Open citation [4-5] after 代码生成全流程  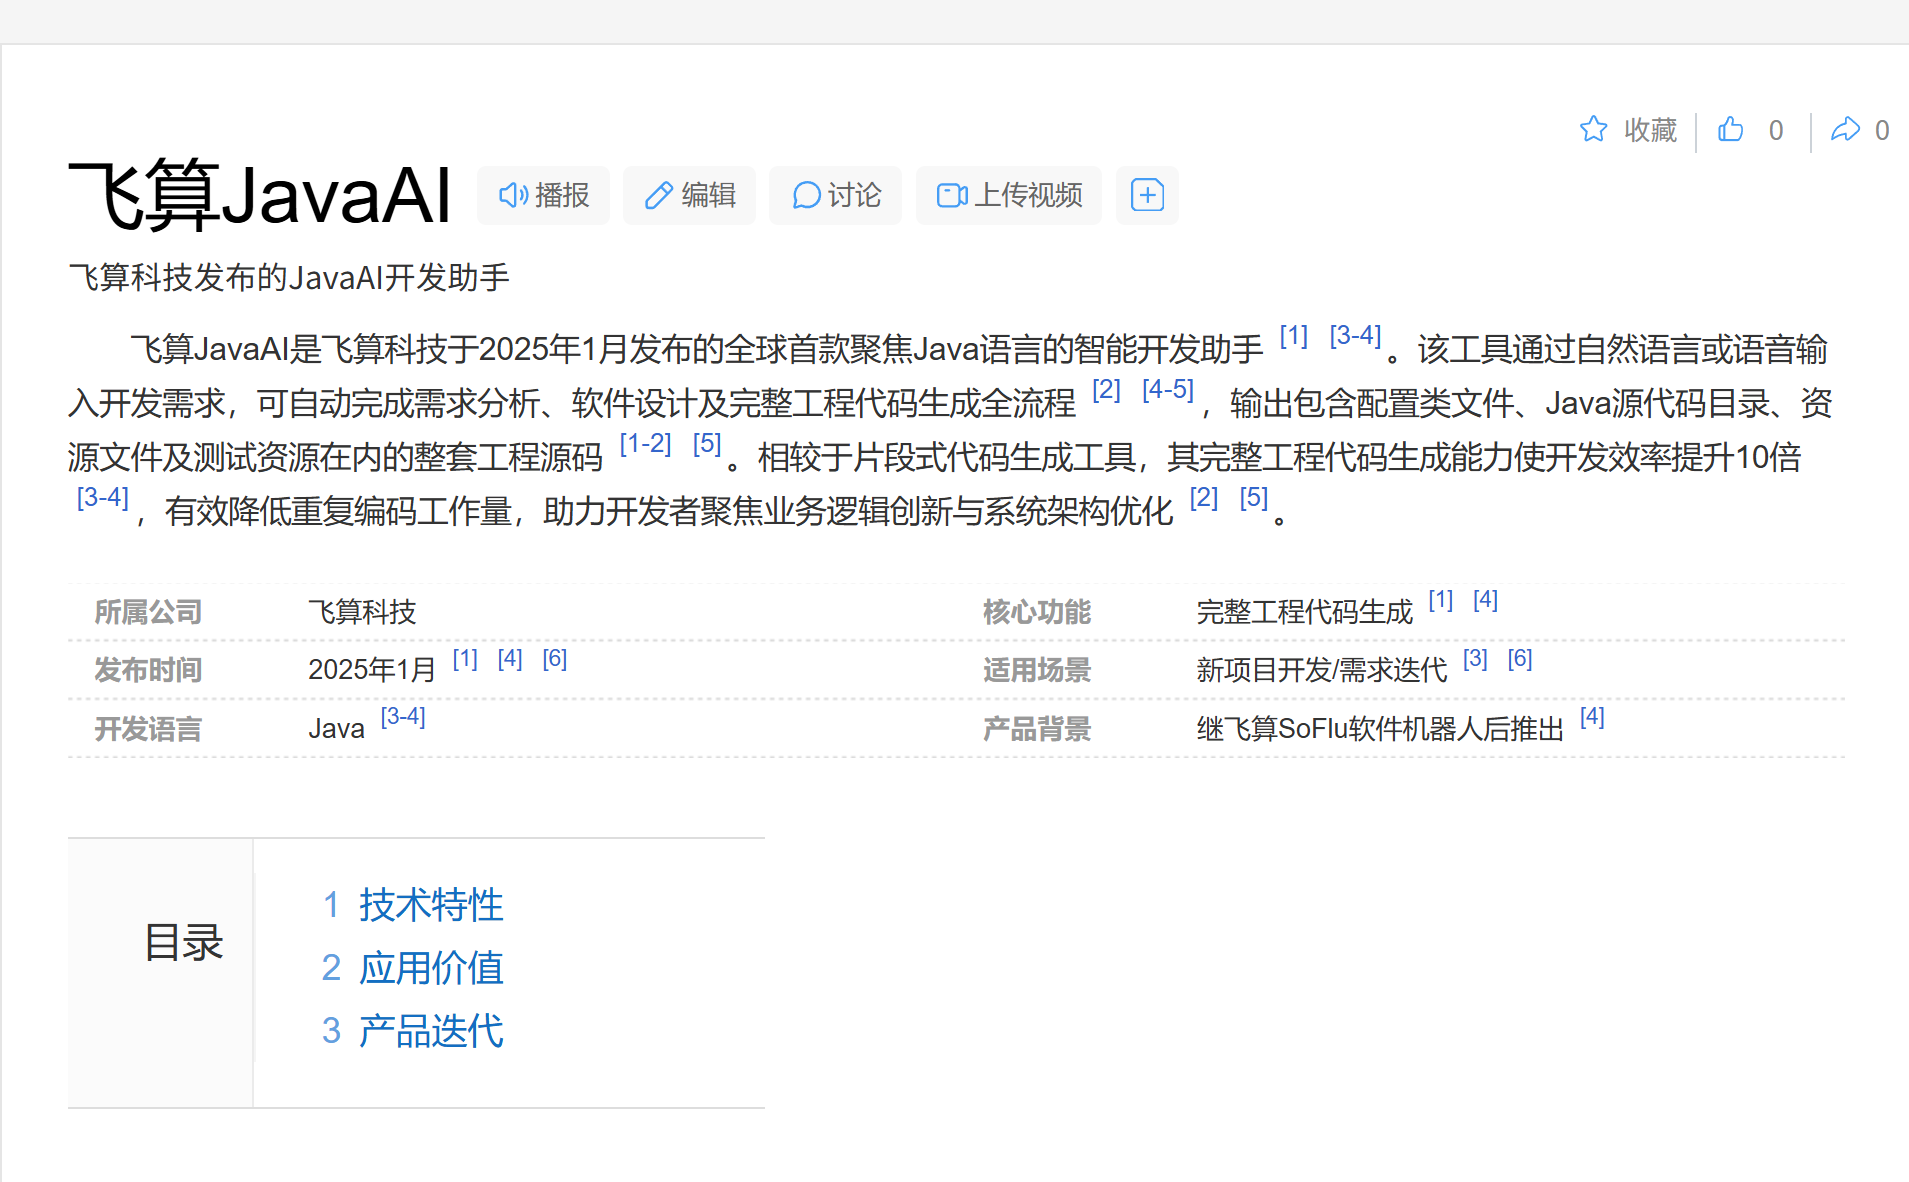(1168, 390)
